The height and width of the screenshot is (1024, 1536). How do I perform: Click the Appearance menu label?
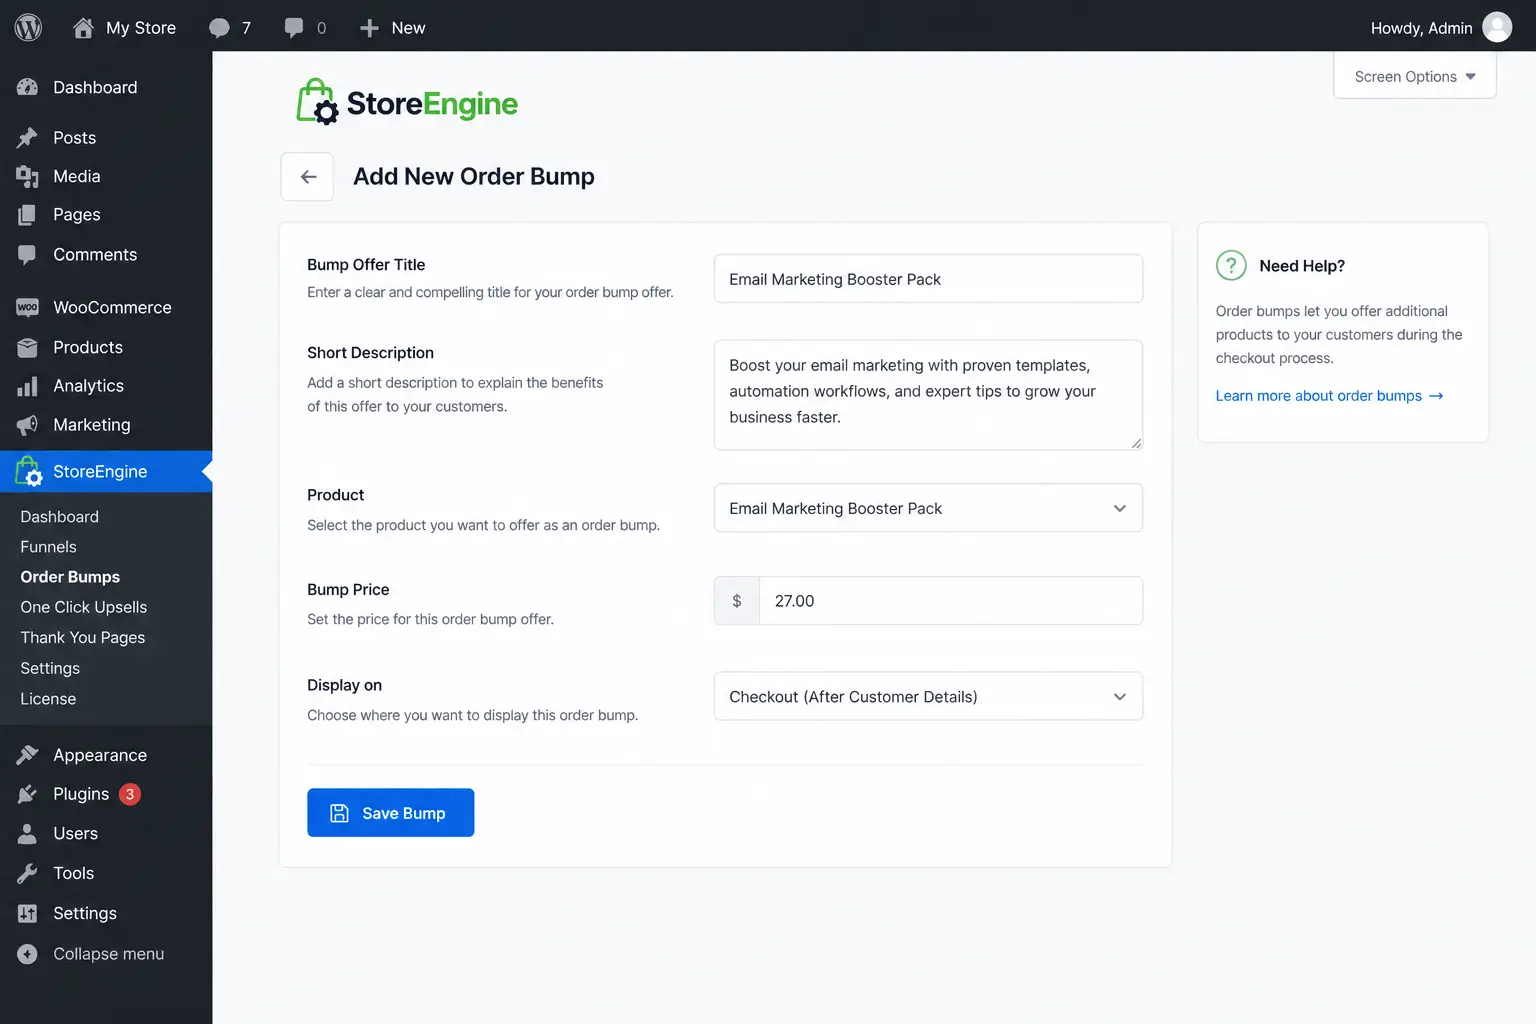pos(100,755)
